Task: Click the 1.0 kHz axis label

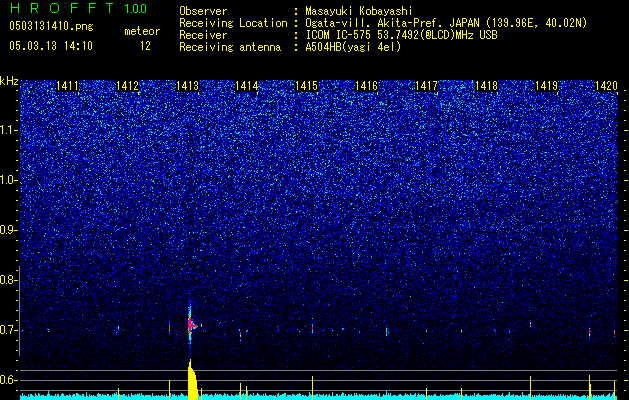Action: tap(9, 180)
